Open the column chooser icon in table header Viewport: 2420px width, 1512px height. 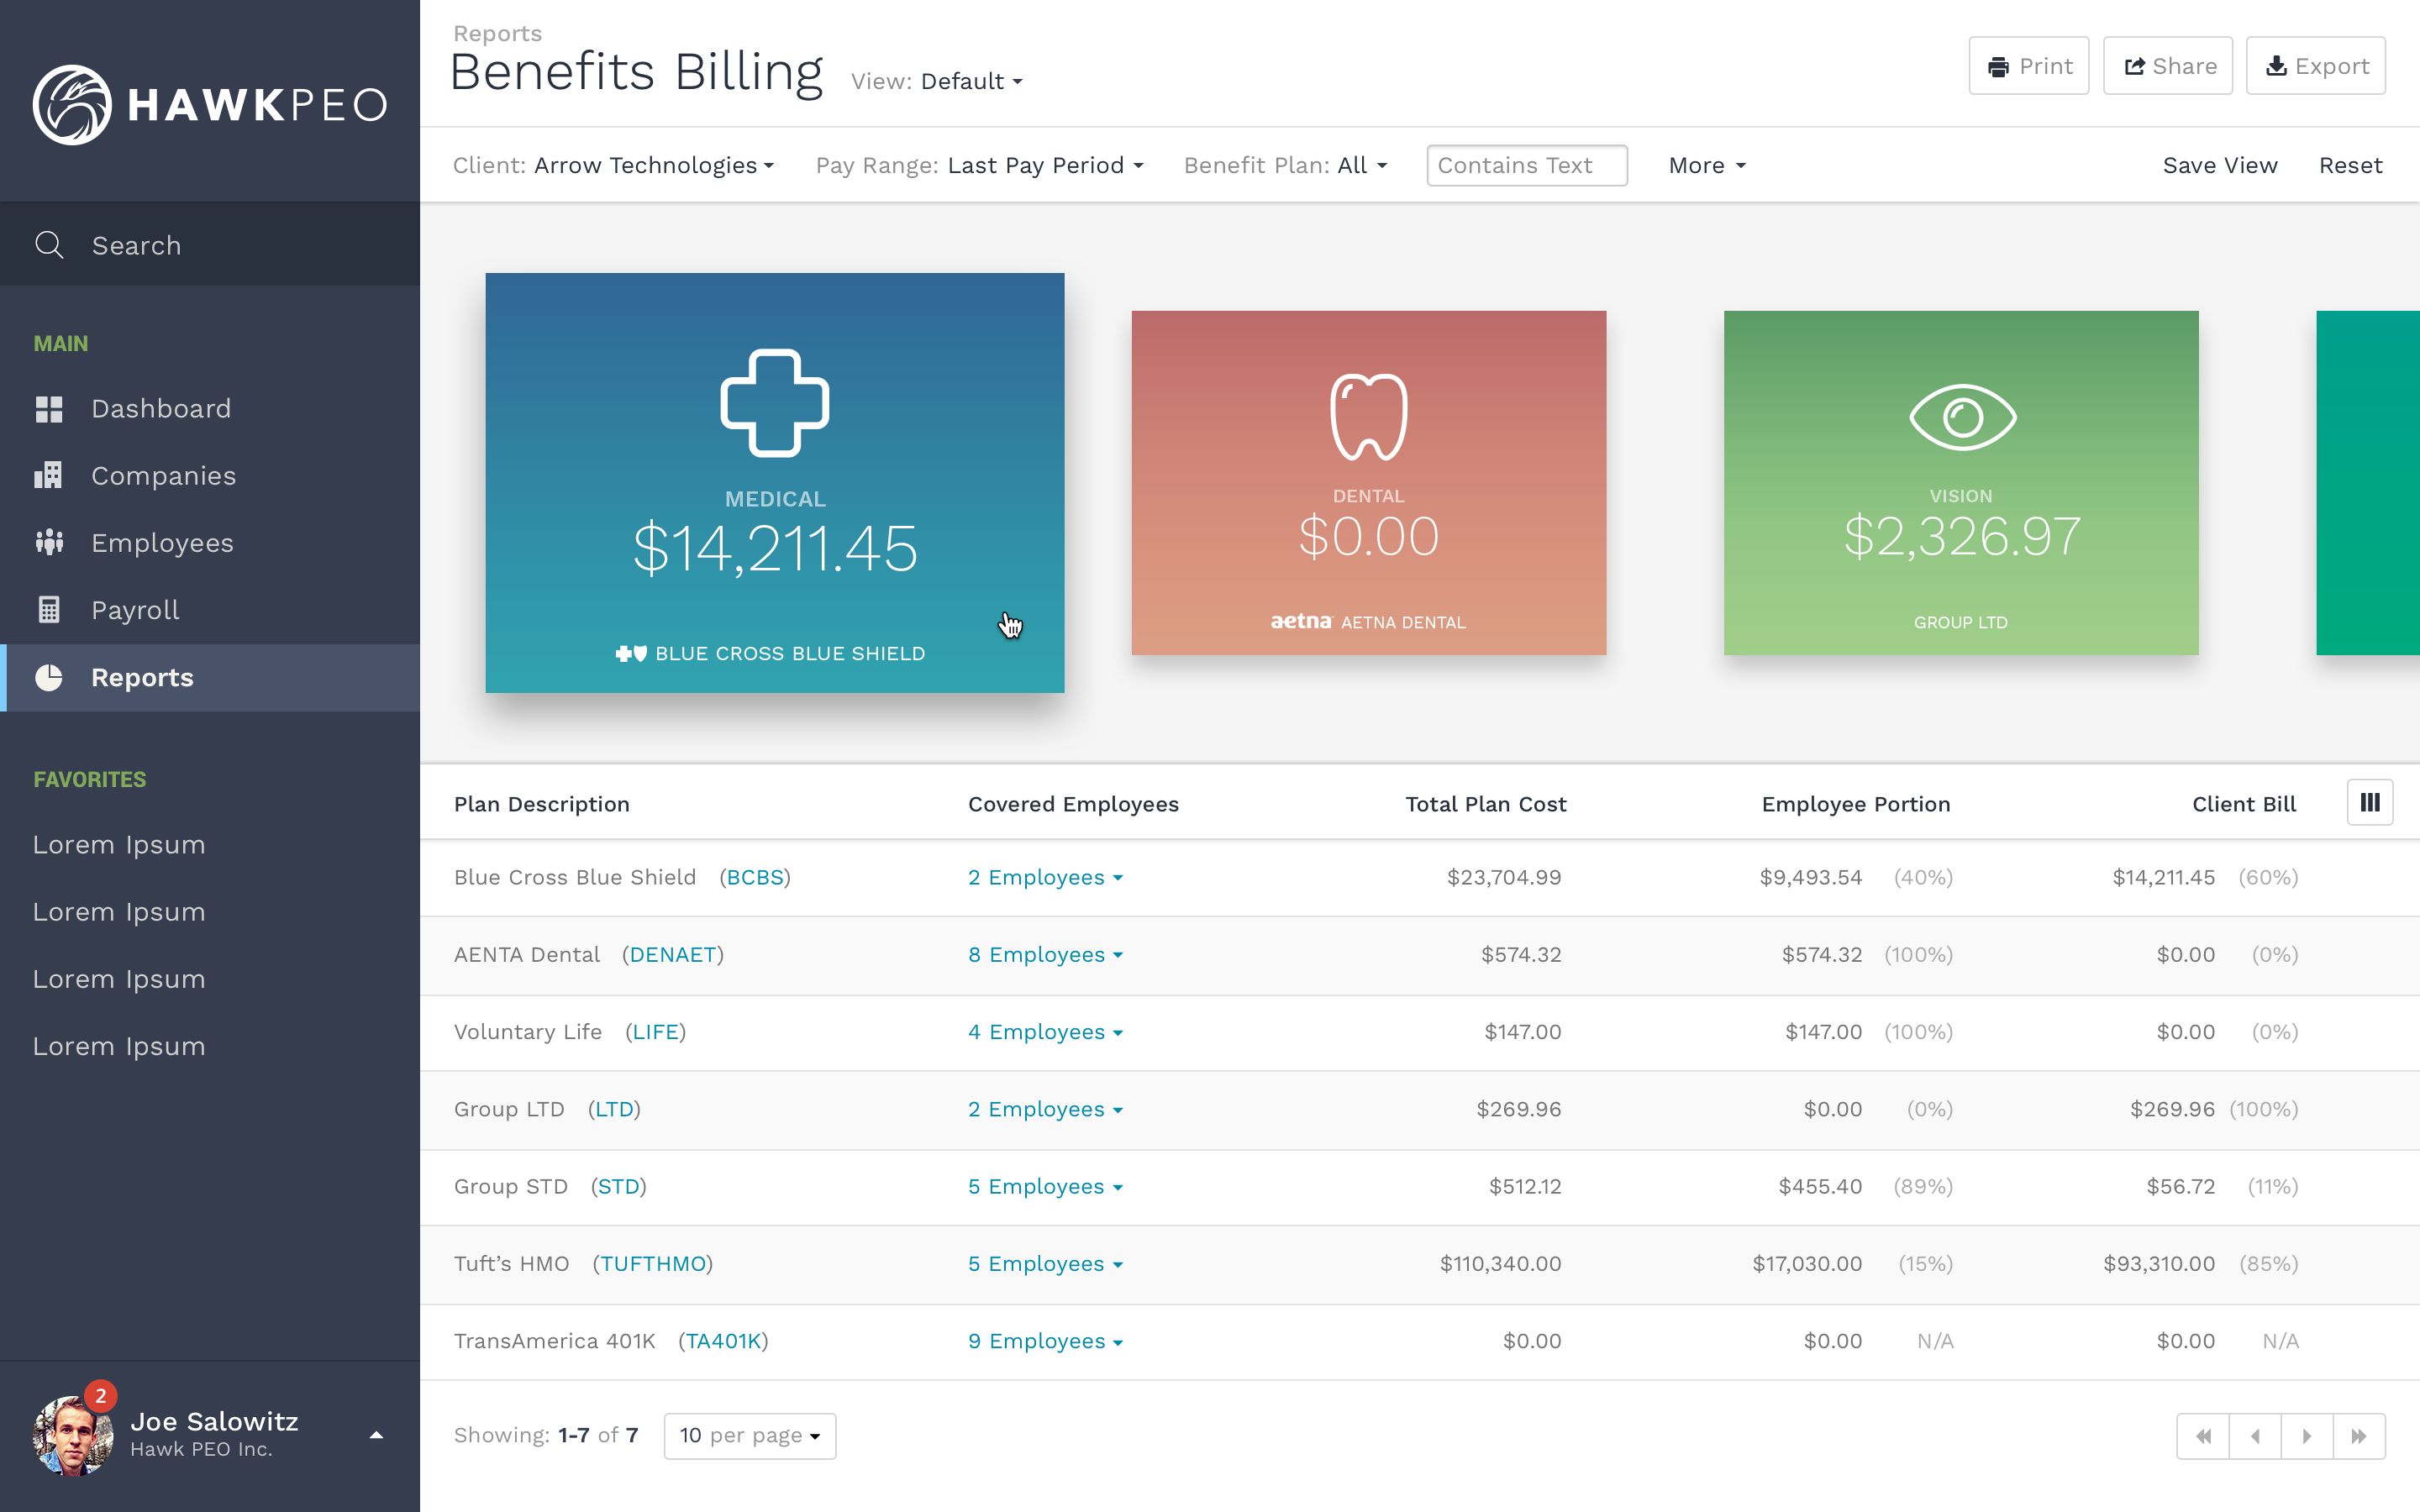tap(2370, 802)
